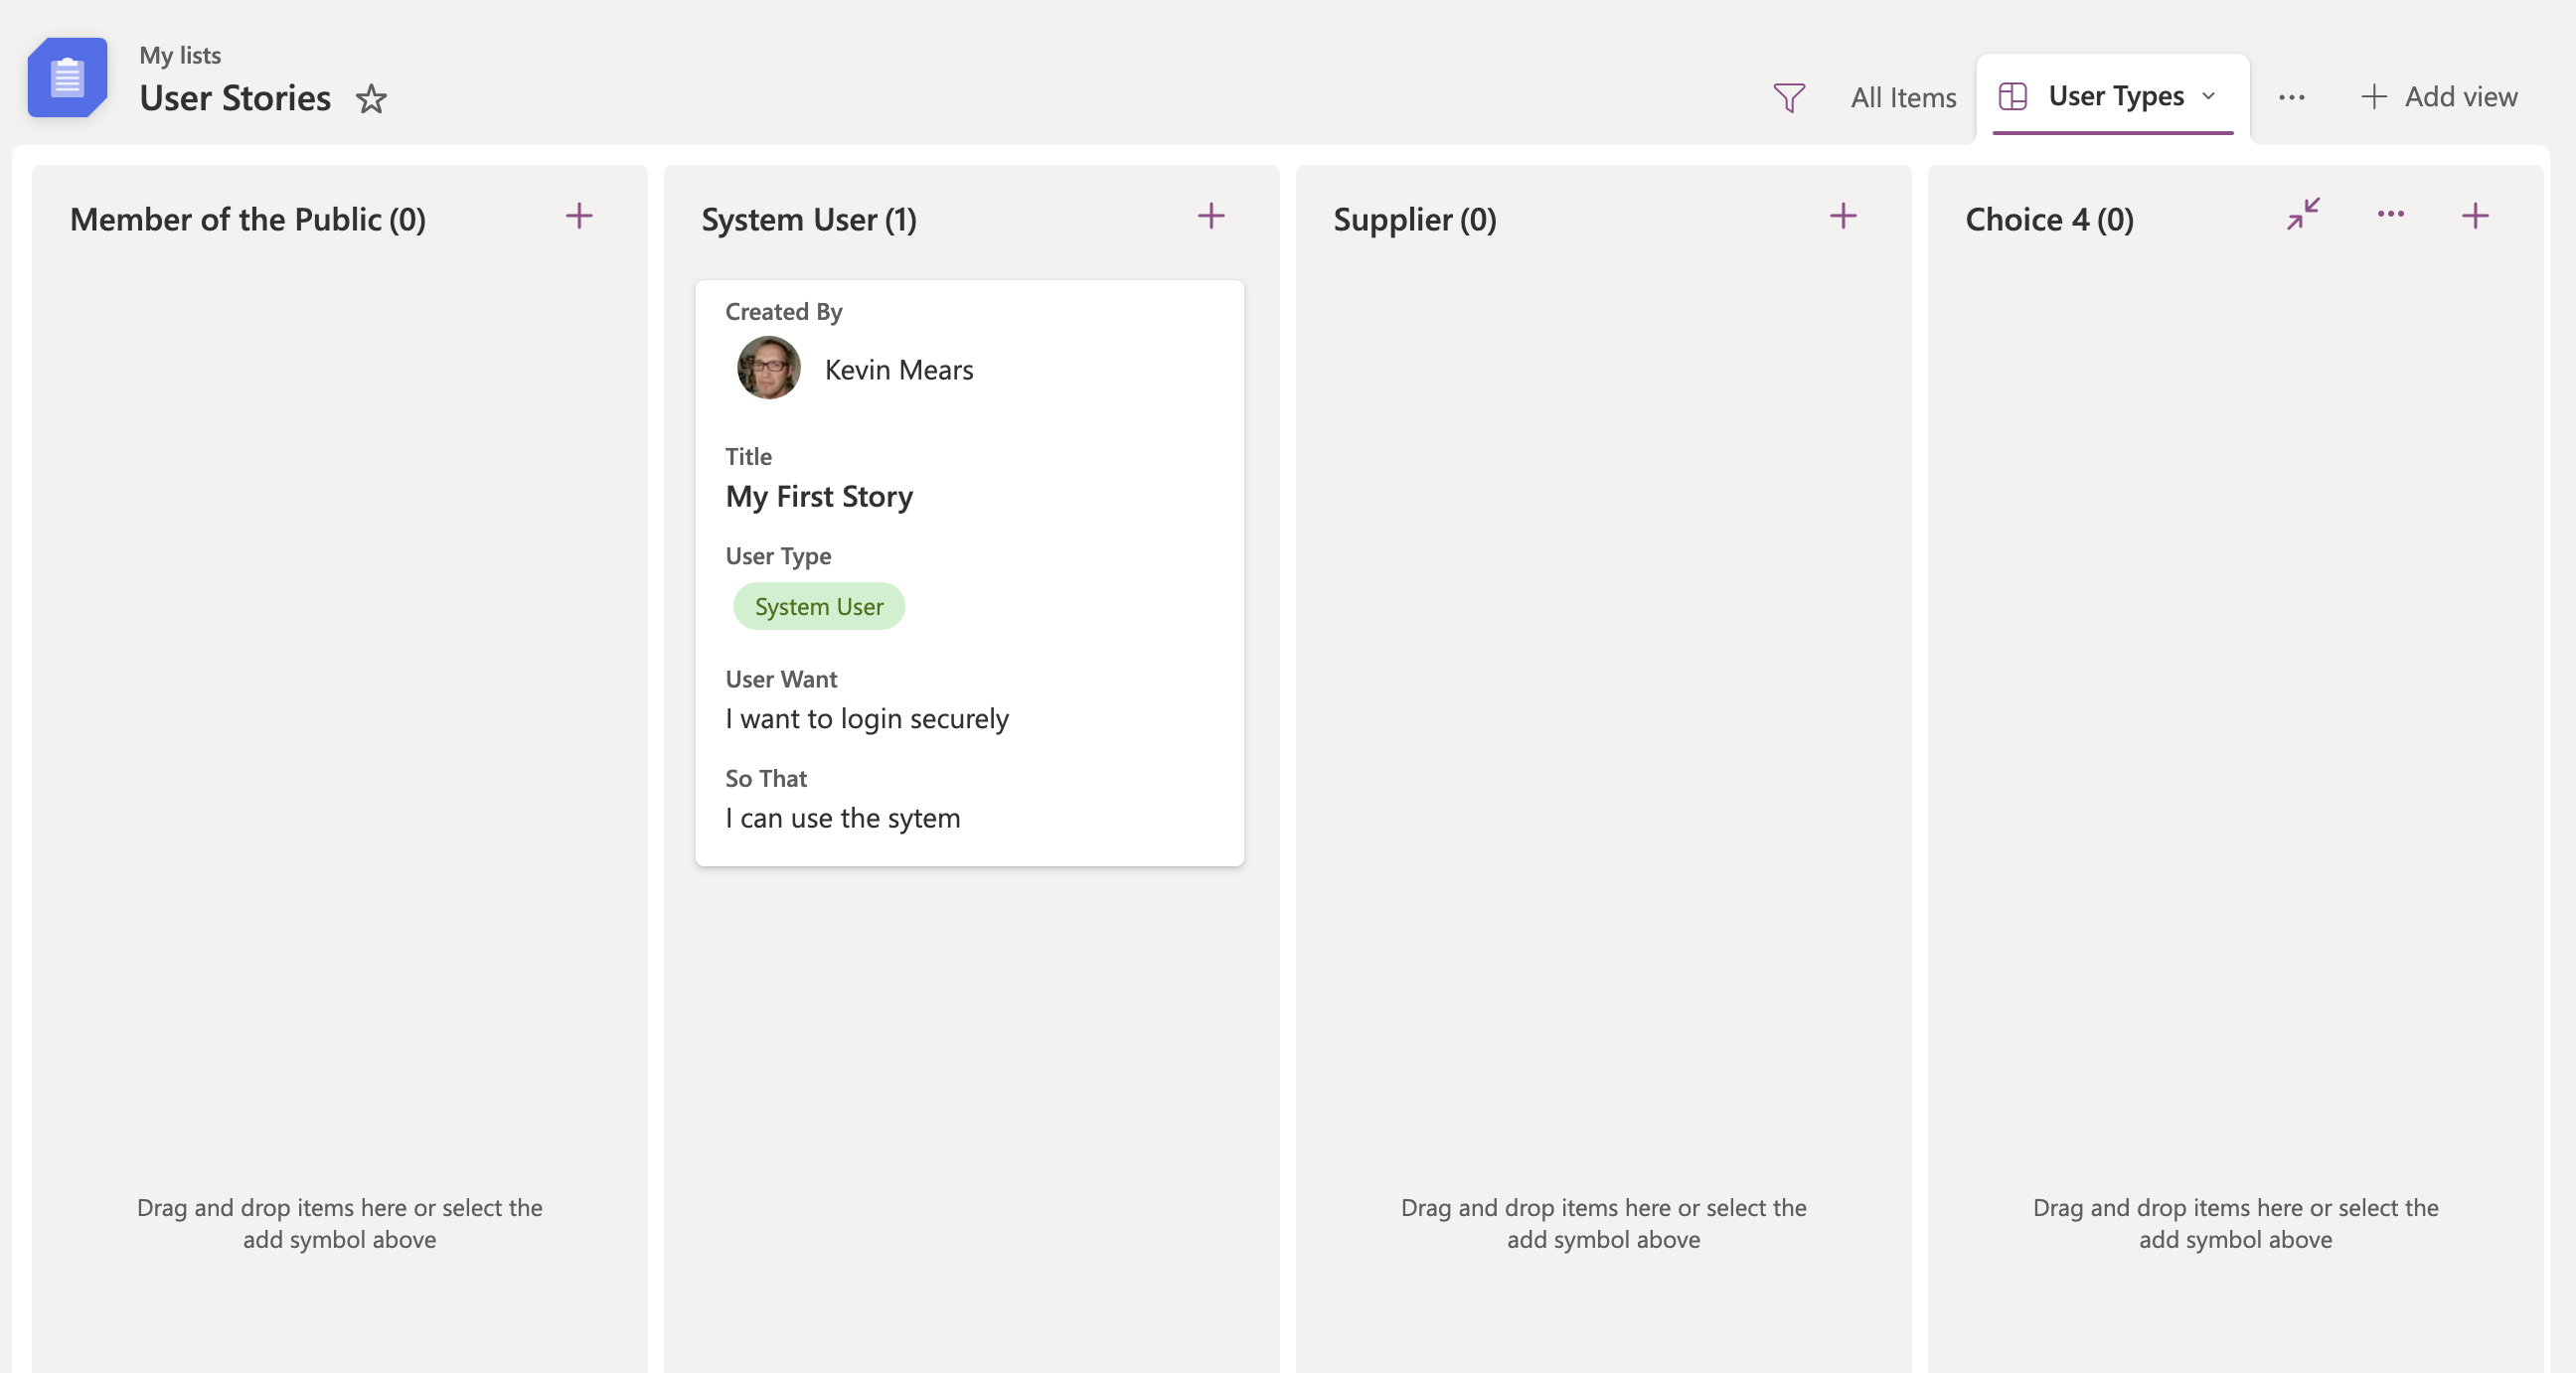
Task: Open the My First Story card title
Action: coord(819,496)
